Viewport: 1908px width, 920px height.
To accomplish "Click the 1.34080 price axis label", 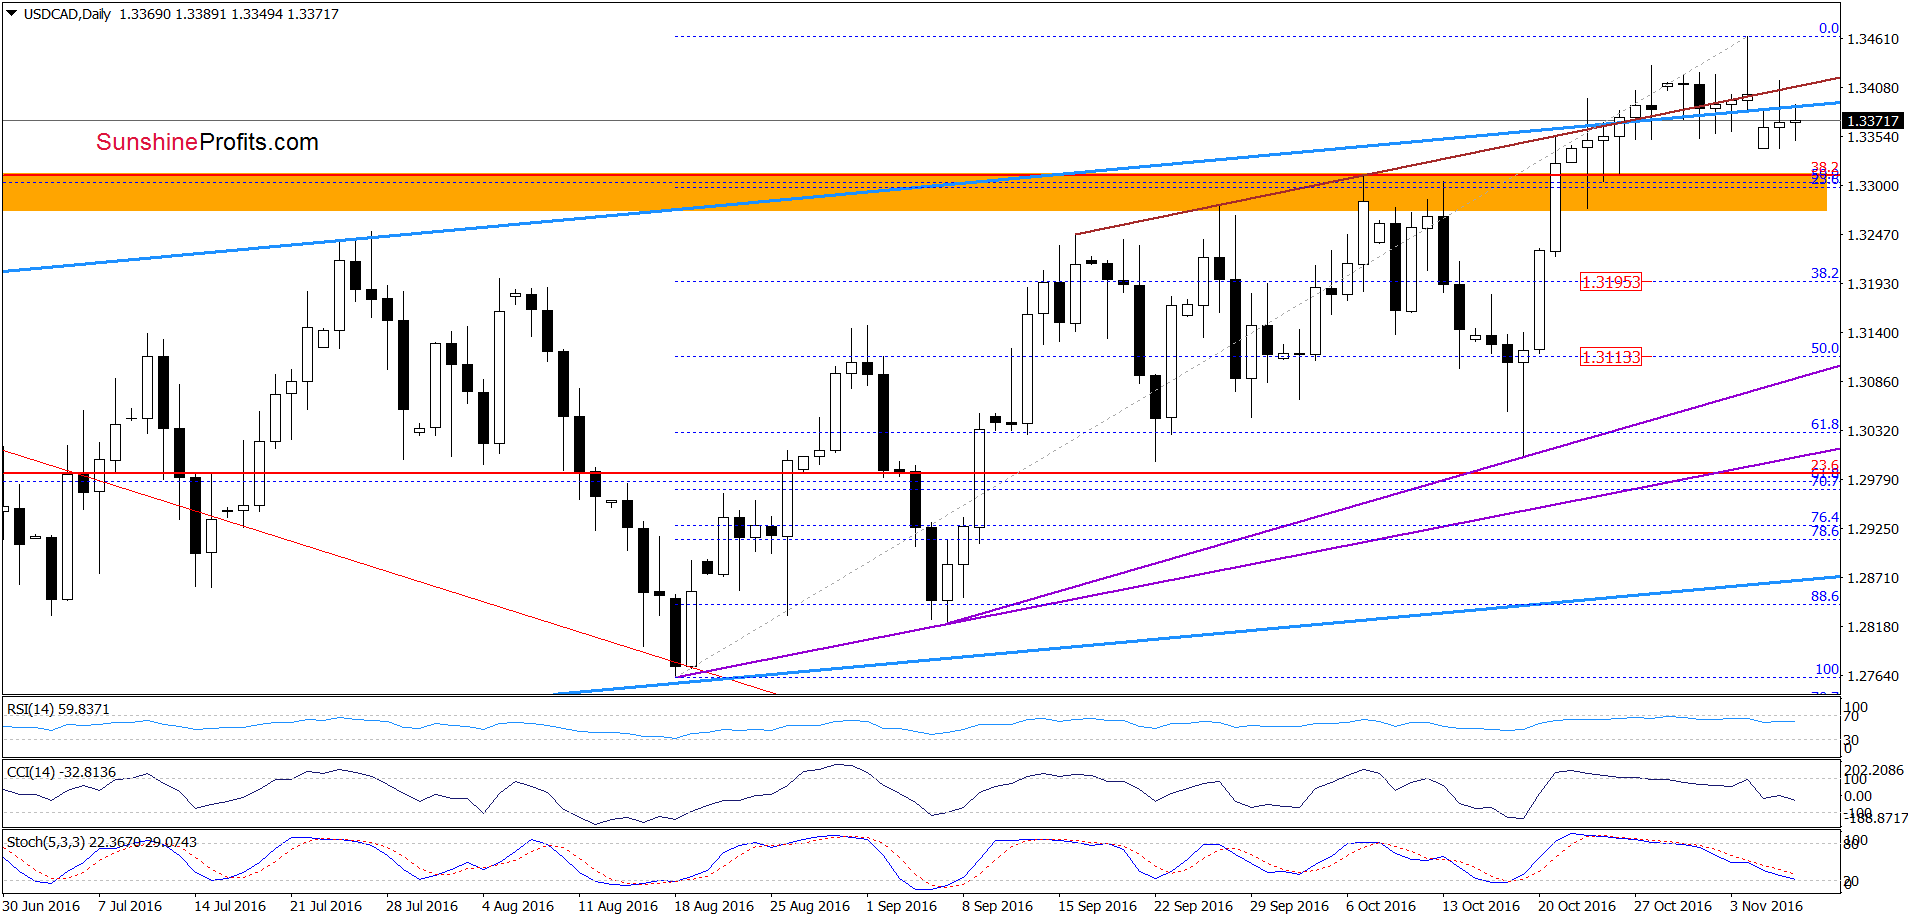I will click(x=1873, y=88).
